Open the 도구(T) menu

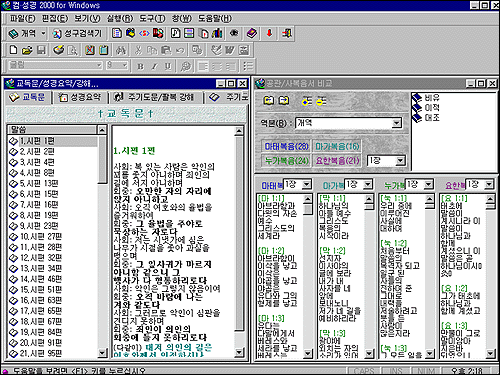152,18
